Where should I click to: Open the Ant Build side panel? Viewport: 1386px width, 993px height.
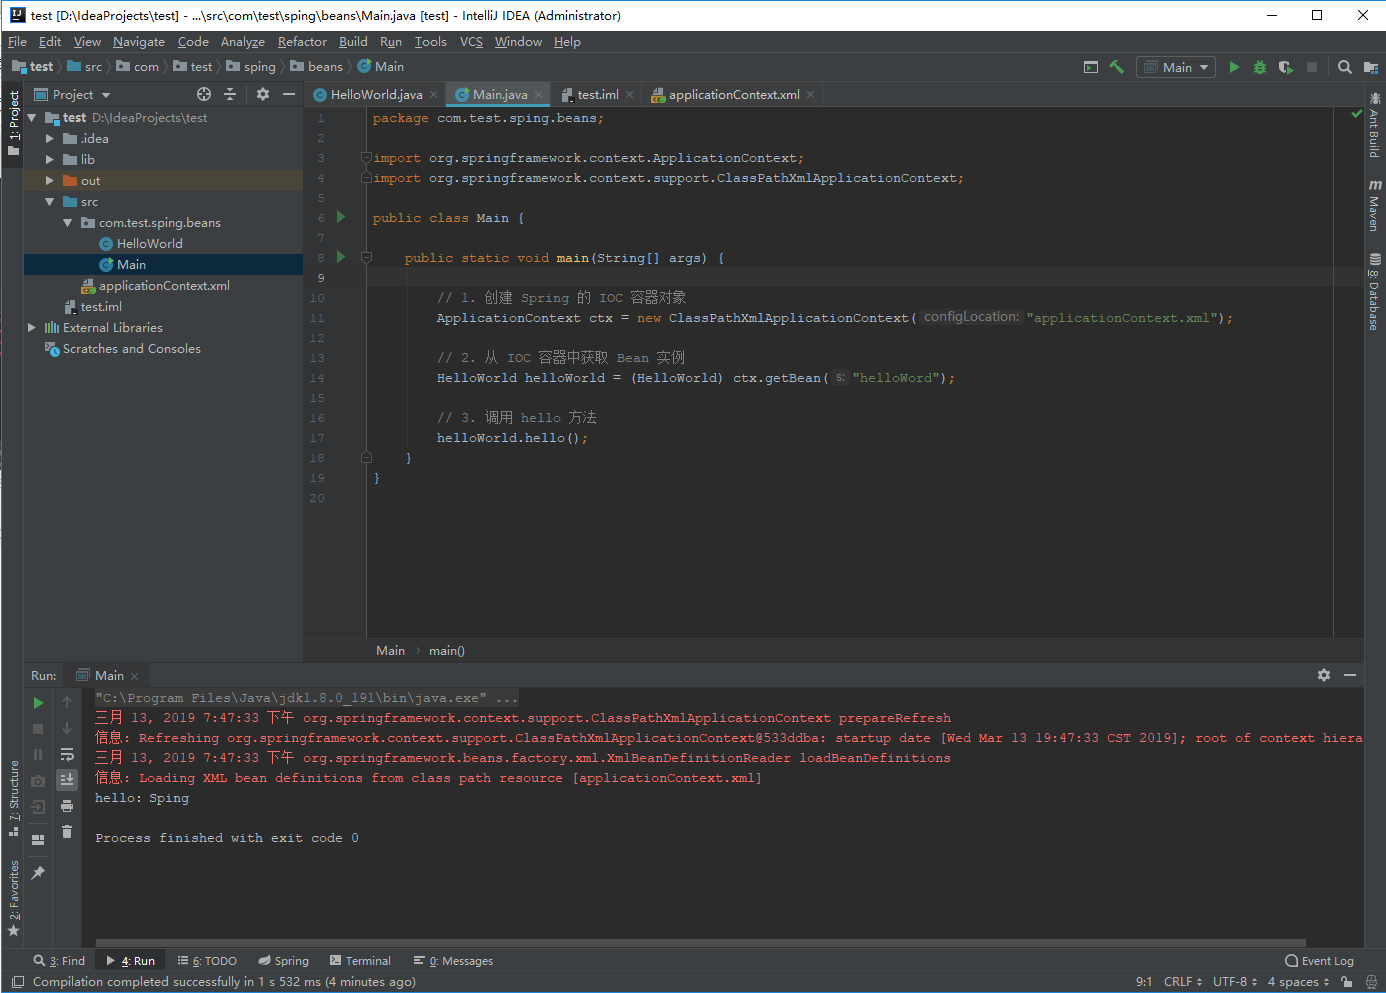(1375, 126)
